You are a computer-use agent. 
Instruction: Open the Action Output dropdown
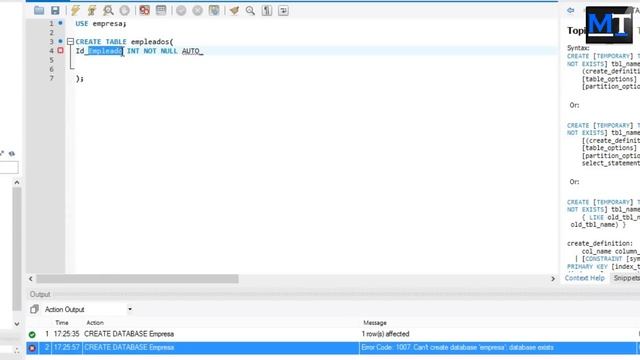[130, 309]
